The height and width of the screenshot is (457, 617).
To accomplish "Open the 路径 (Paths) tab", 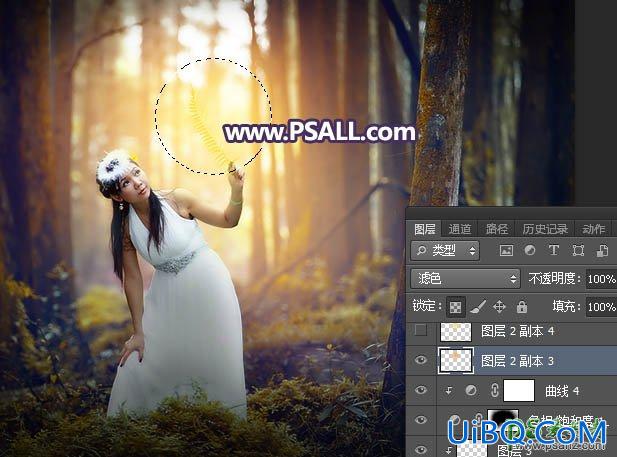I will (497, 229).
